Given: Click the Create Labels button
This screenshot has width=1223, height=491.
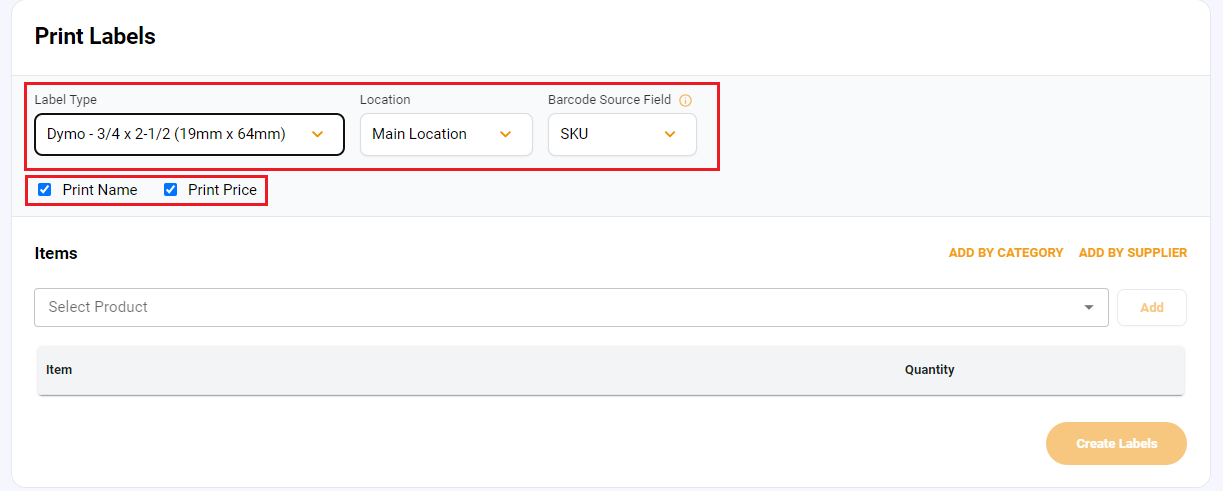Looking at the screenshot, I should [1116, 443].
